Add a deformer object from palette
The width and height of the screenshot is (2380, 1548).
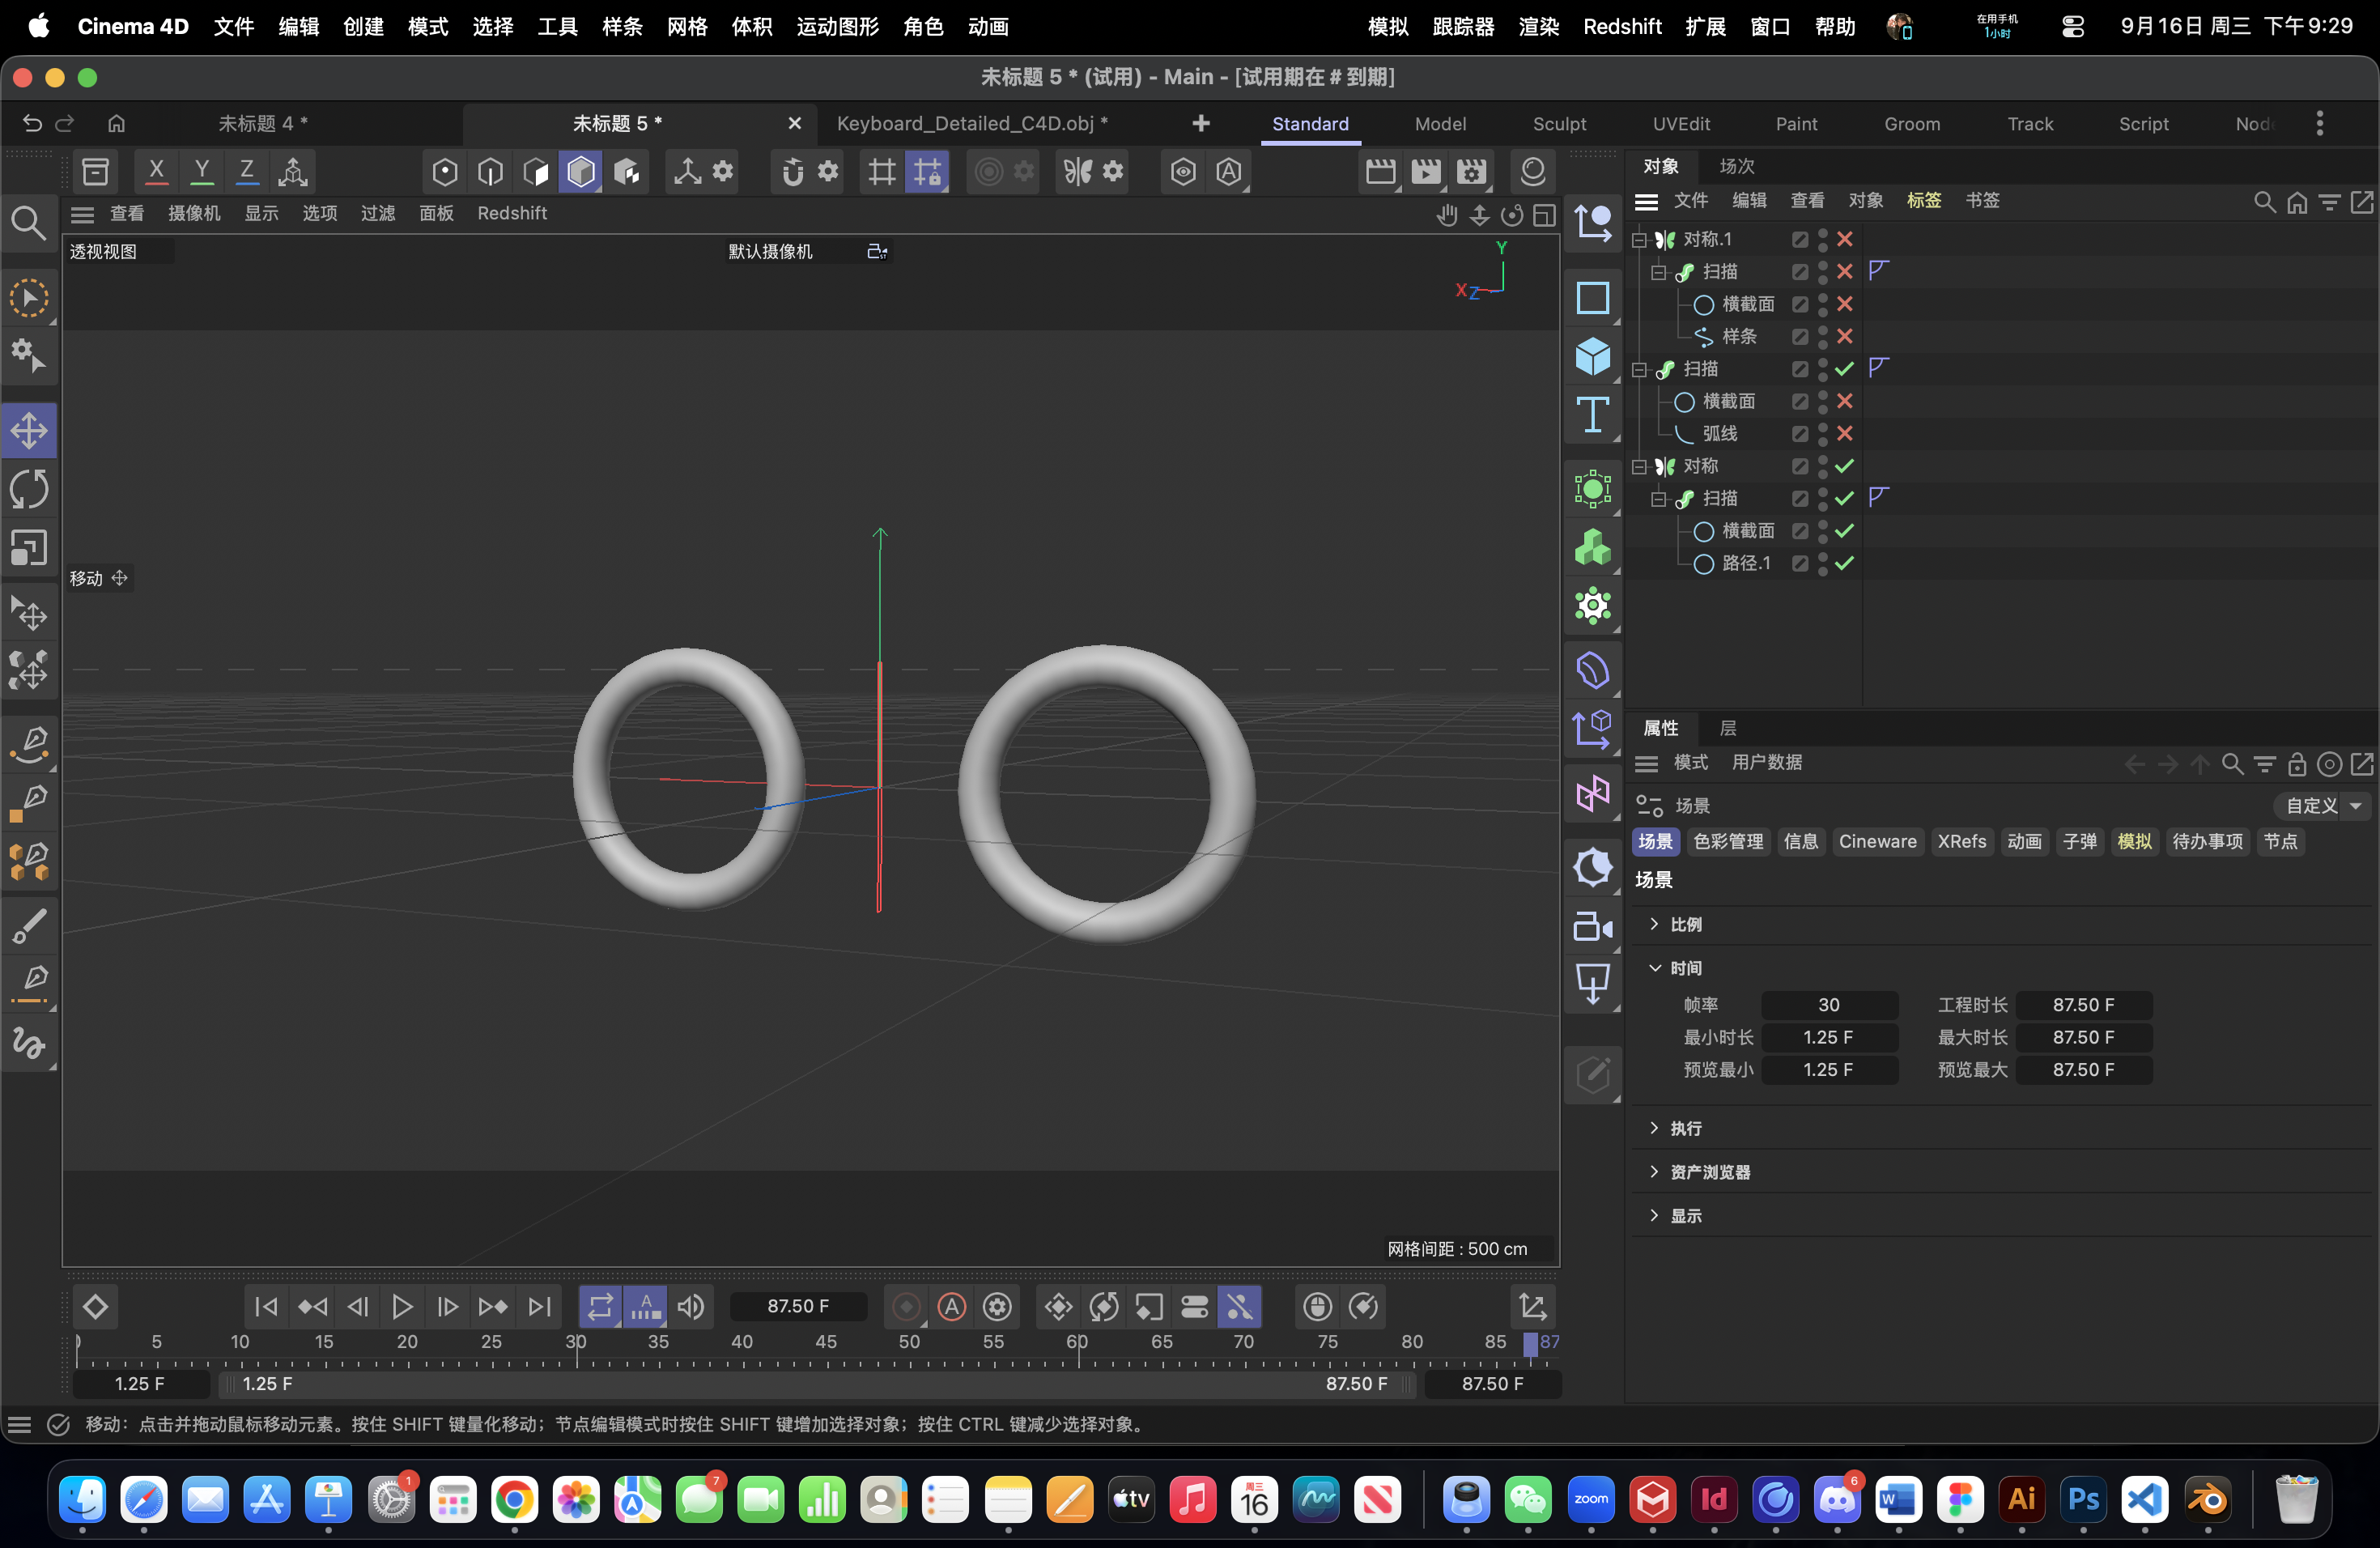coord(1592,670)
